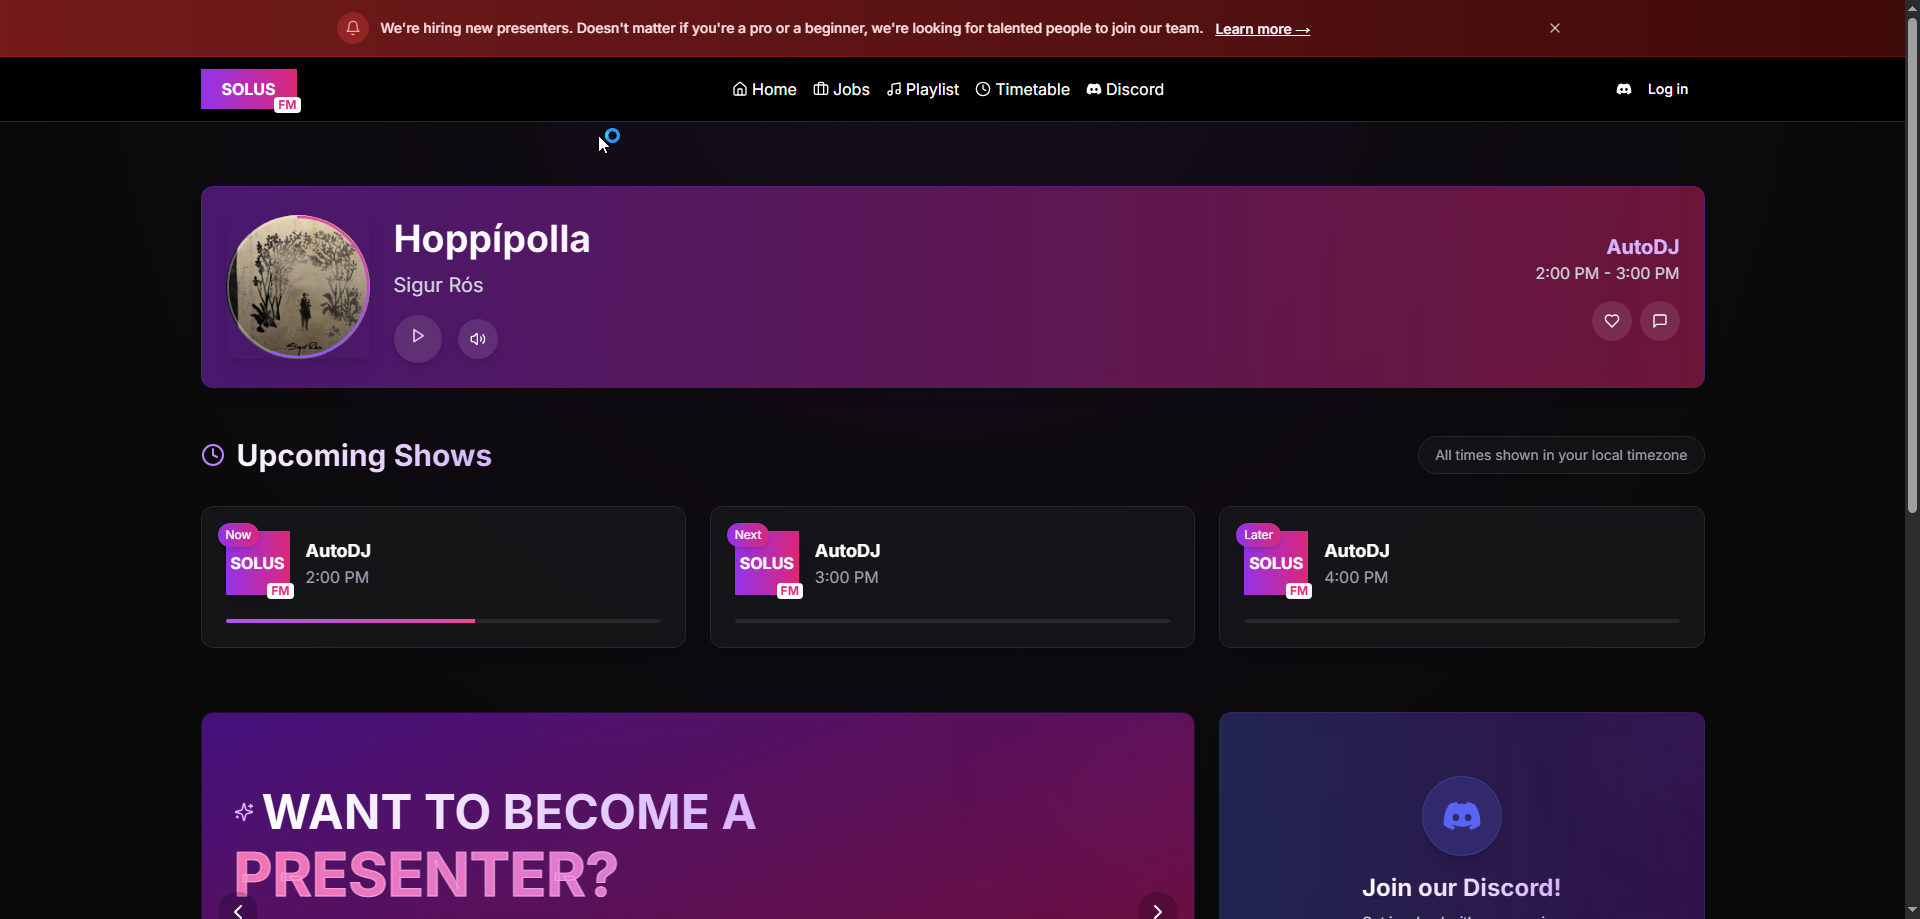Screen dimensions: 1920x919
Task: Click the AutoDJ presenter name in player
Action: tap(1642, 247)
